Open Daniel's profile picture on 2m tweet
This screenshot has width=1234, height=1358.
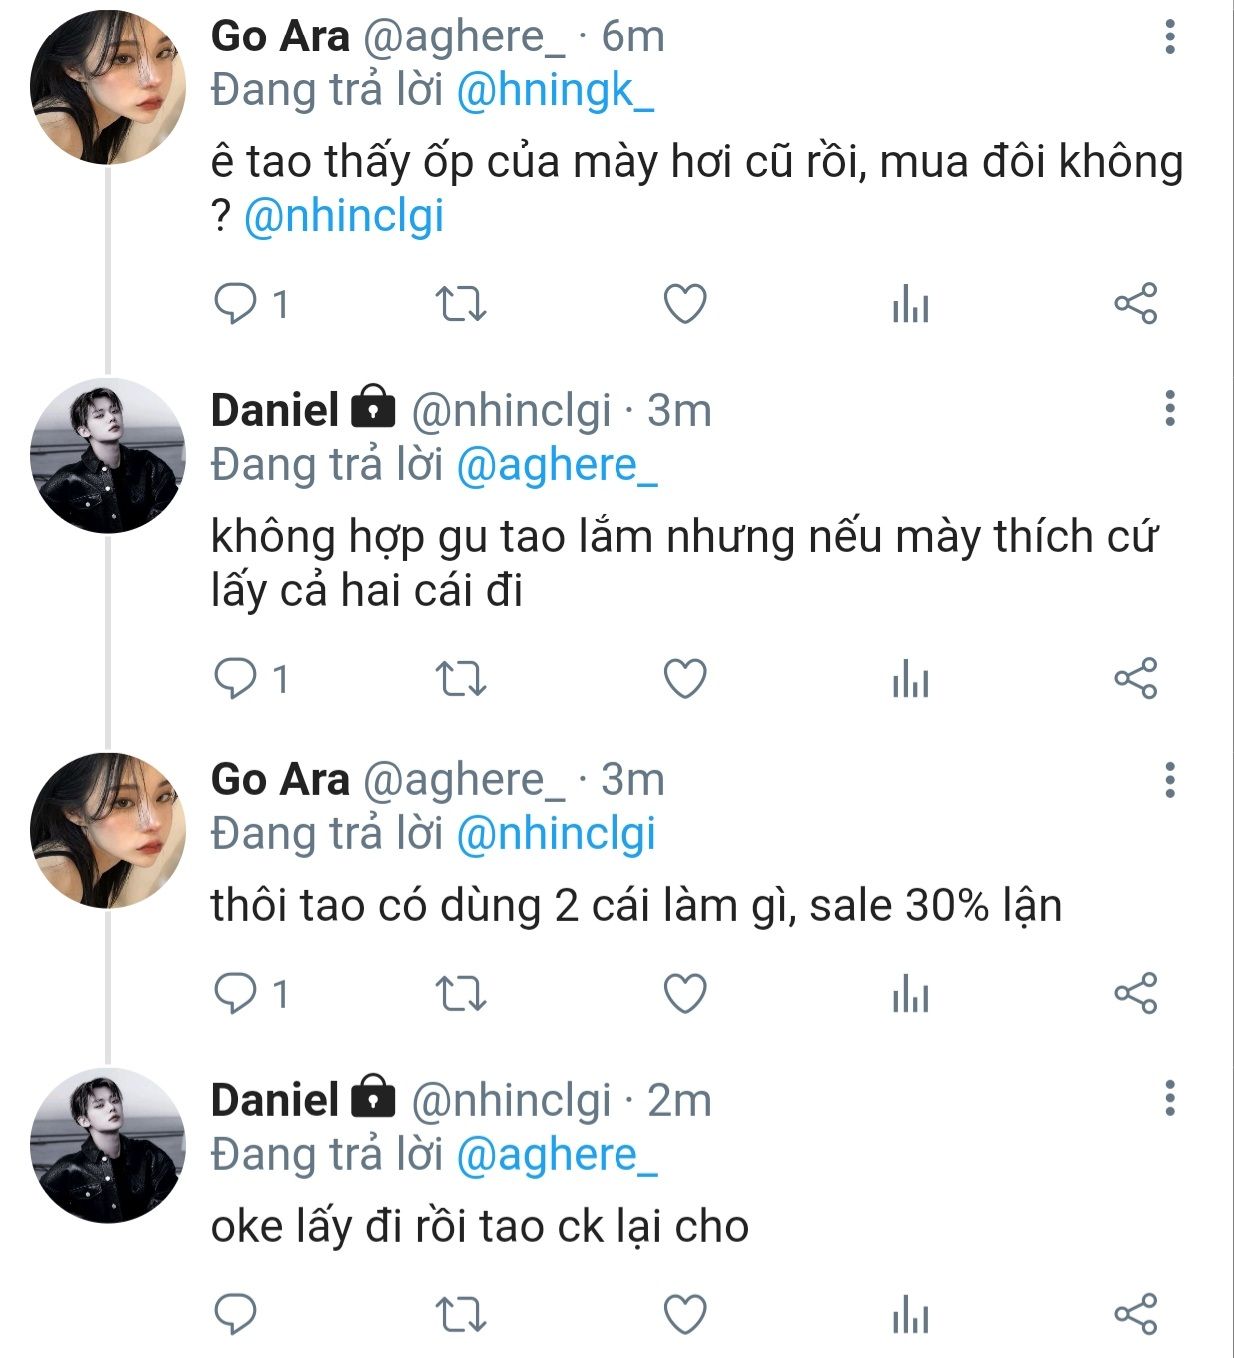pos(108,1146)
